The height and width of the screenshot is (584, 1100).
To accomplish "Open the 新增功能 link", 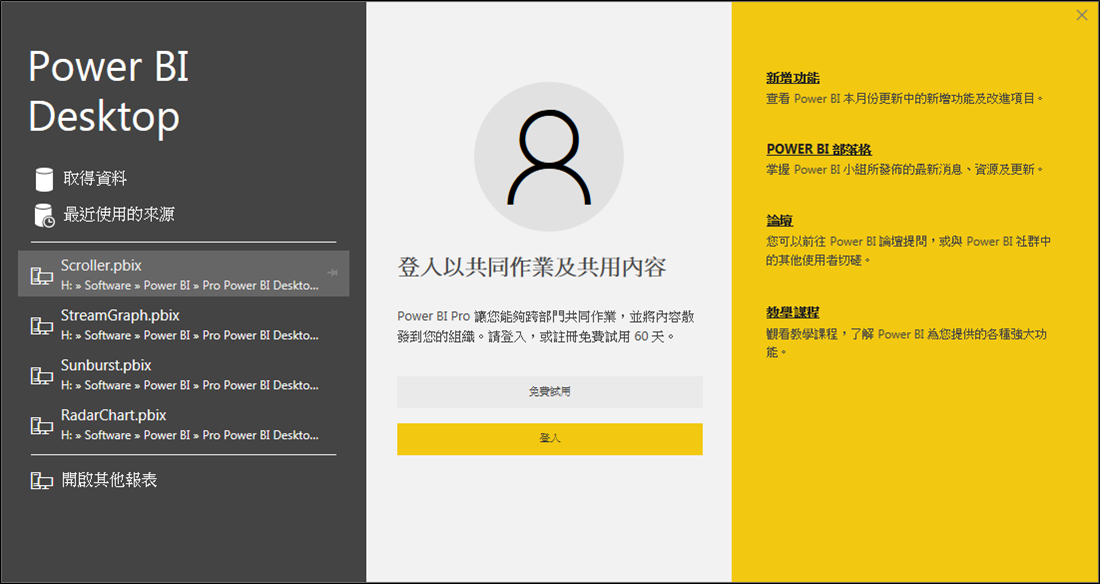I will pos(793,78).
